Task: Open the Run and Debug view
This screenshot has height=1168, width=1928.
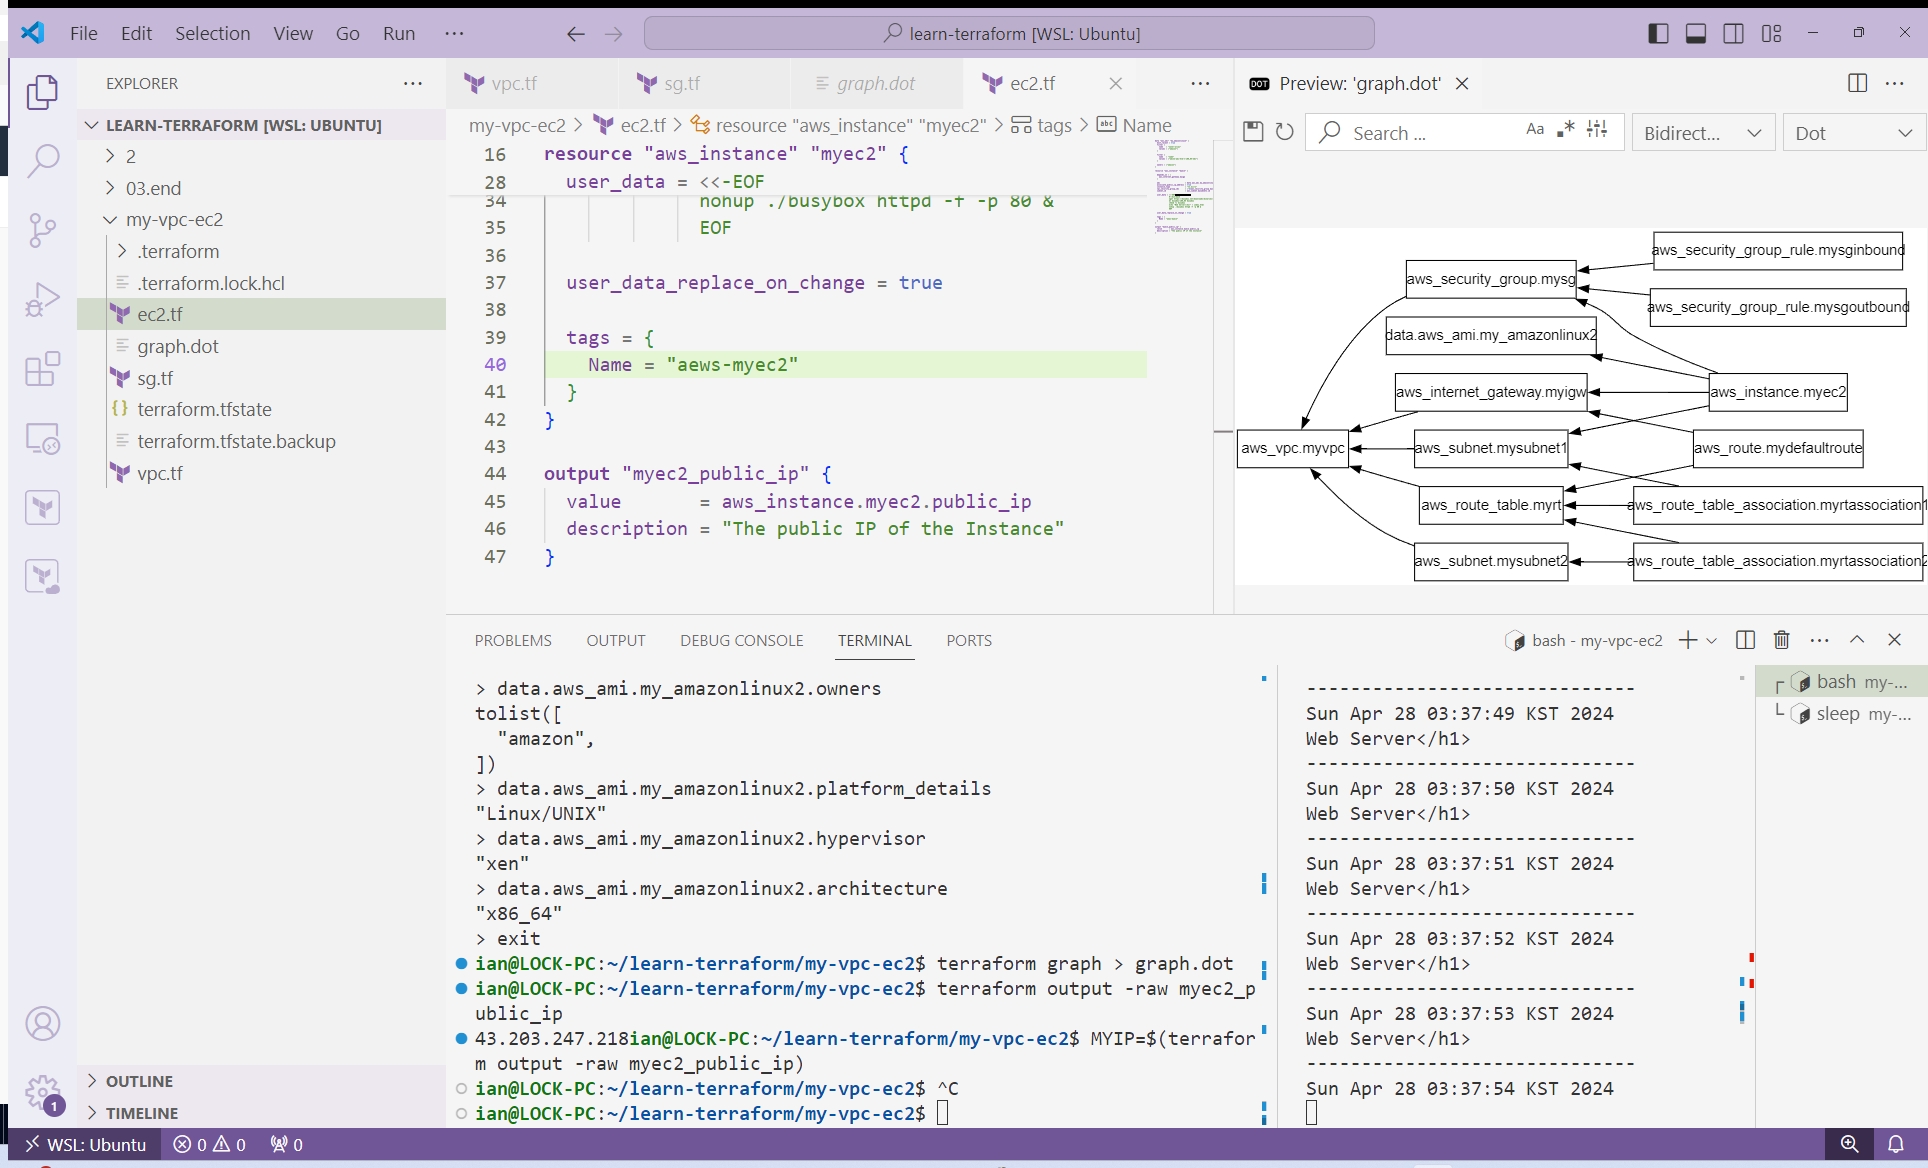Action: (42, 300)
